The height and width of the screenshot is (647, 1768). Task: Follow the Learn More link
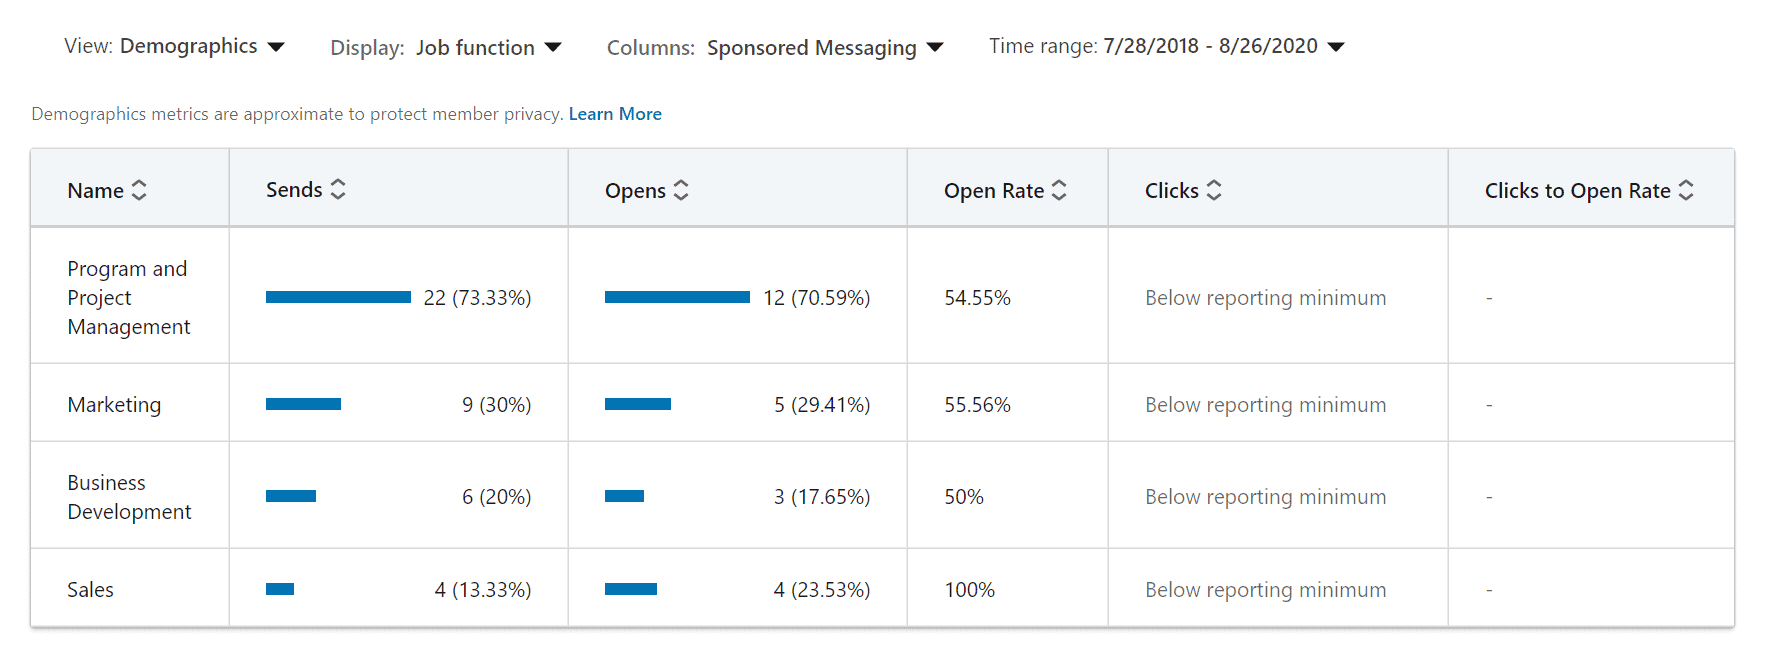click(615, 114)
